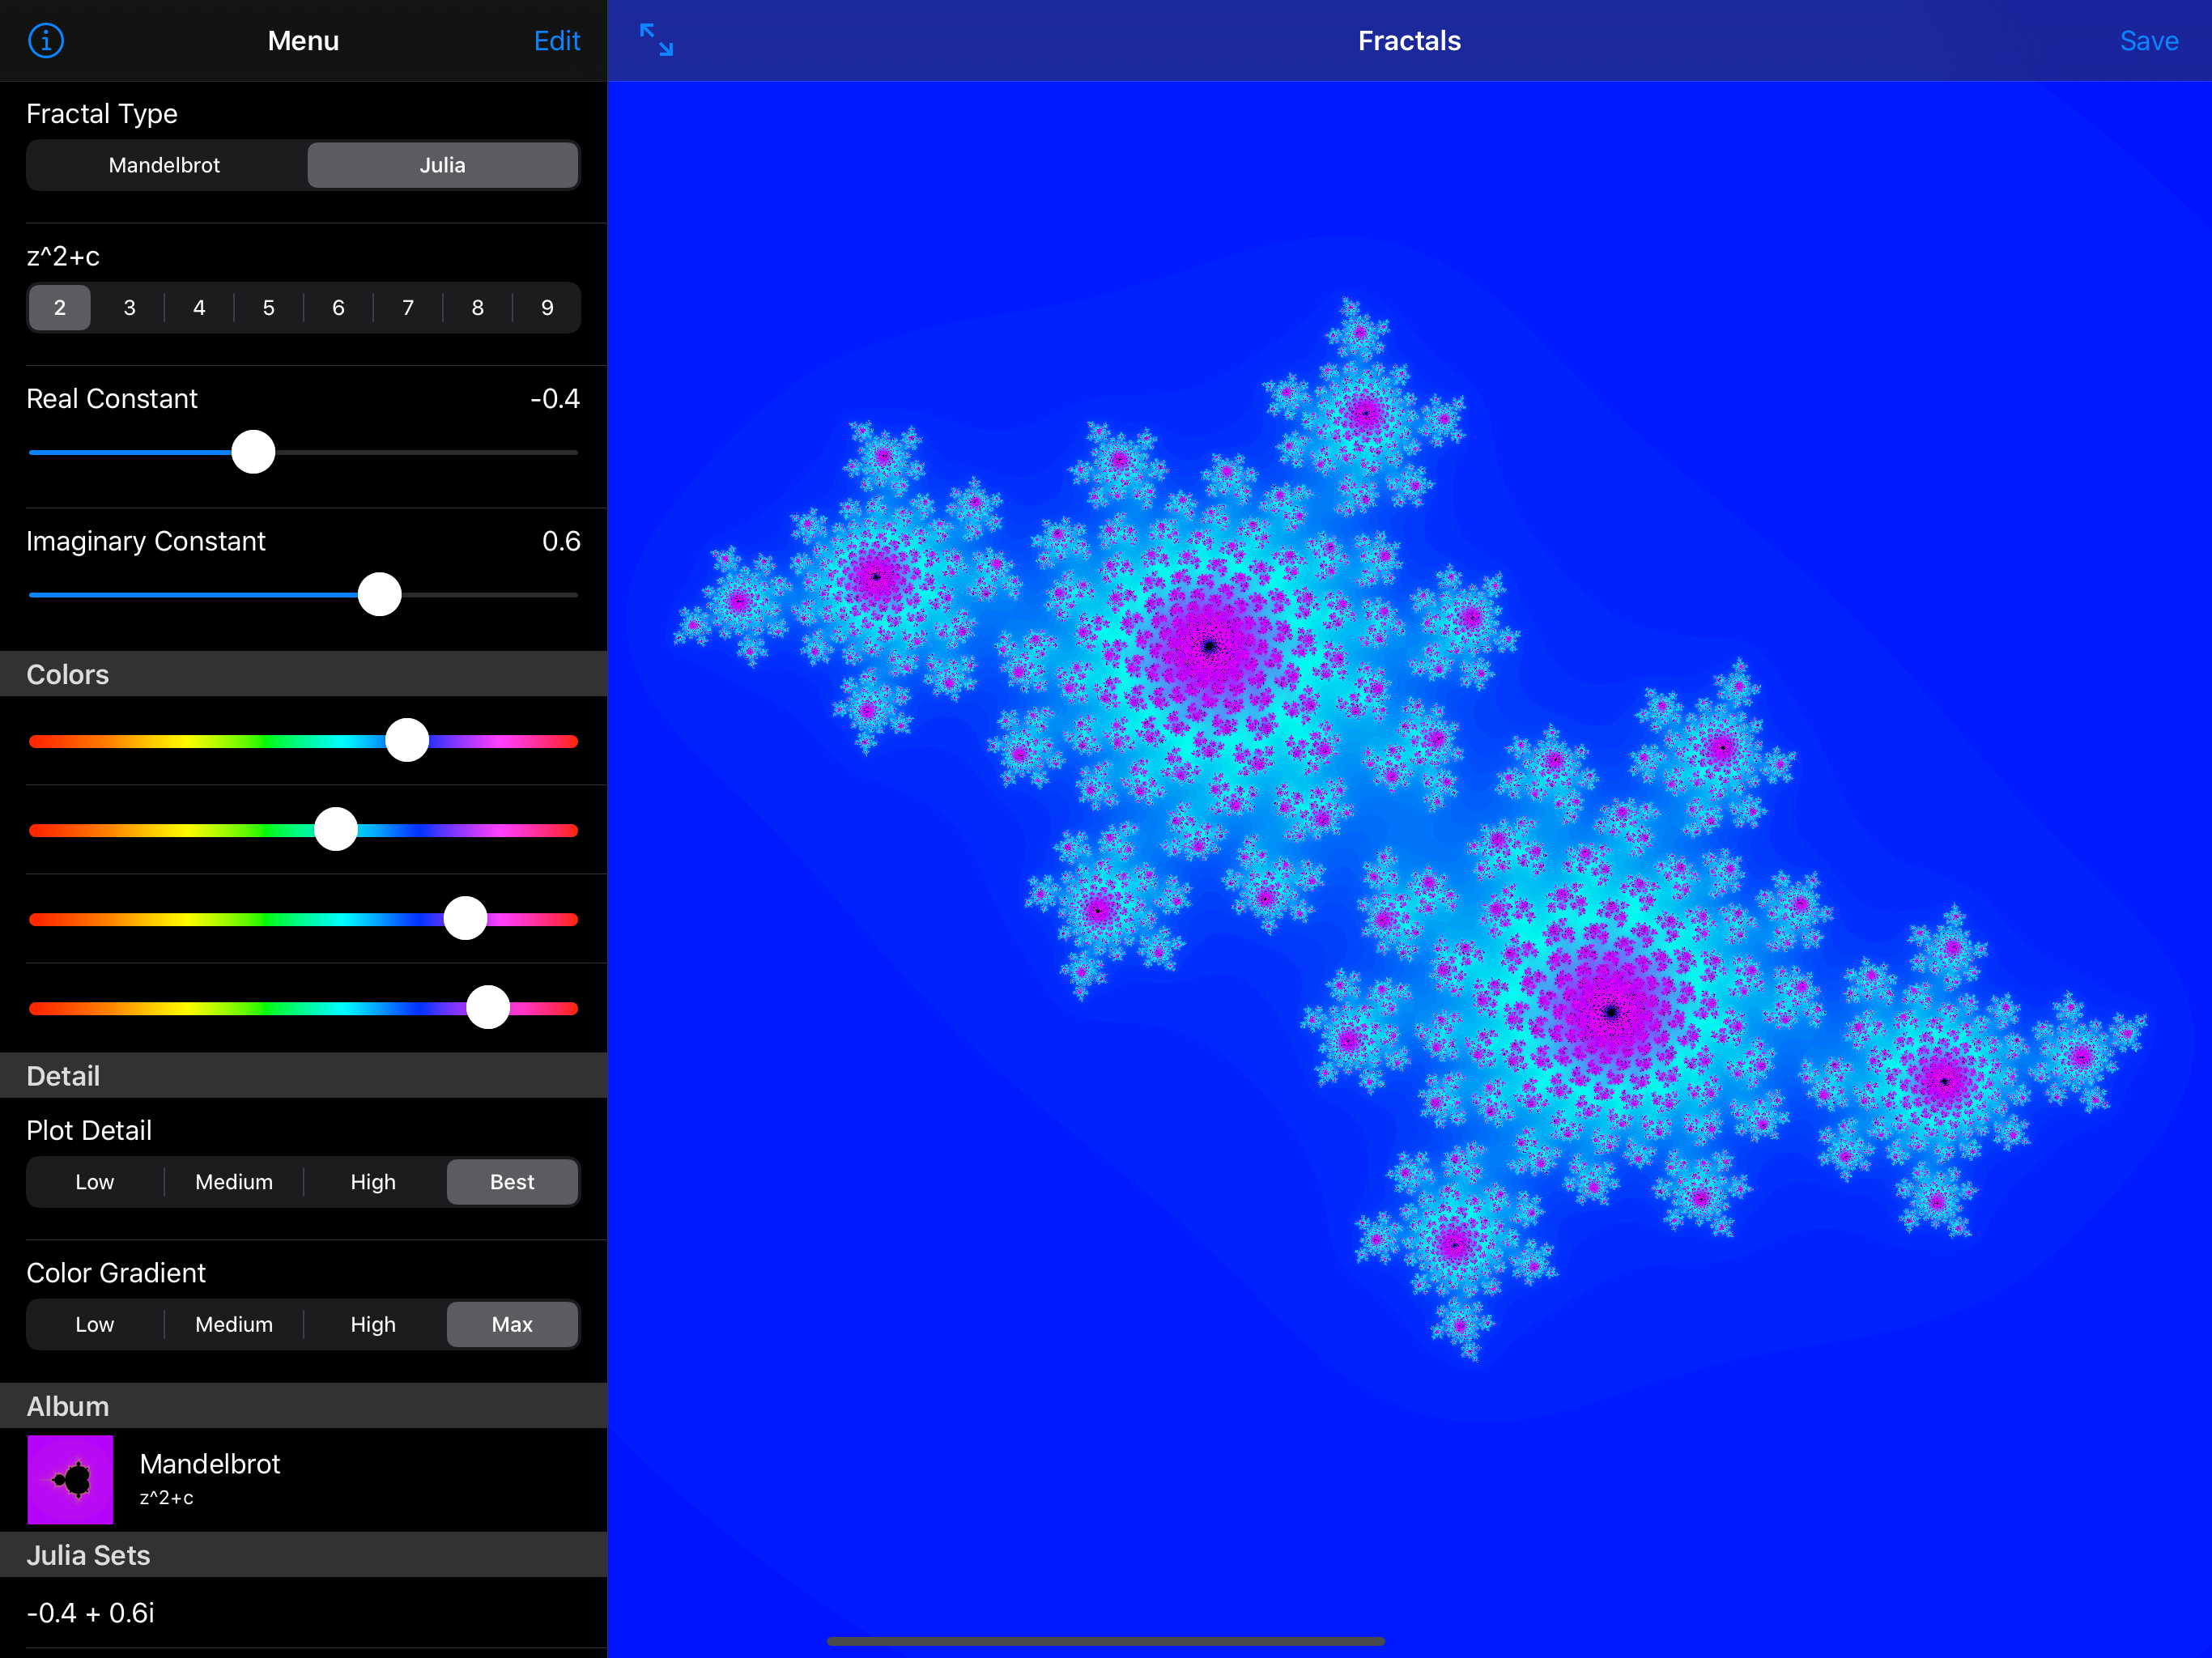This screenshot has height=1658, width=2212.
Task: Open the info icon in Menu header
Action: click(46, 41)
